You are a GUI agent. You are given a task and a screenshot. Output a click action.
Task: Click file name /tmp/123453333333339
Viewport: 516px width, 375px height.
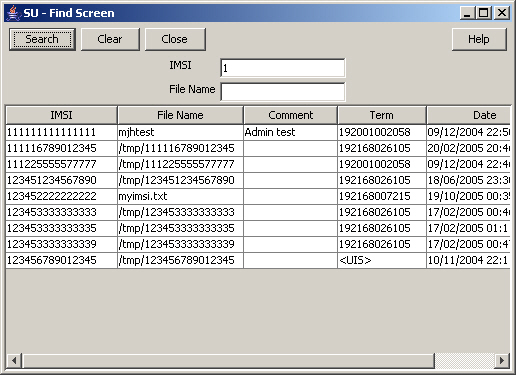[180, 244]
